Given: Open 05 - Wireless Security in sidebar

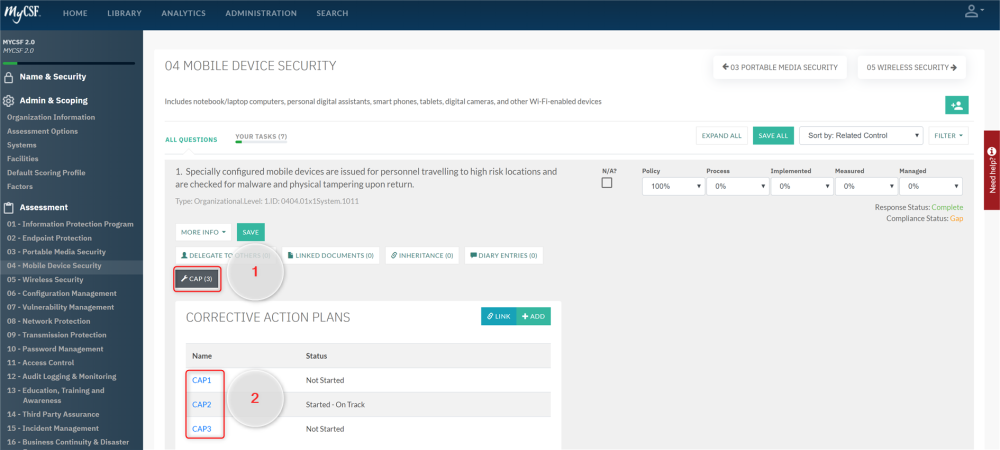Looking at the screenshot, I should click(45, 280).
